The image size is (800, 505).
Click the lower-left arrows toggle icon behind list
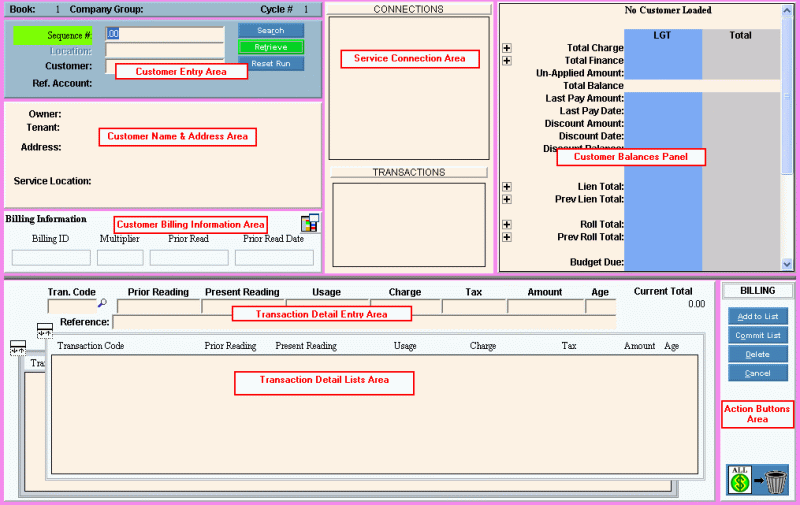coord(18,348)
